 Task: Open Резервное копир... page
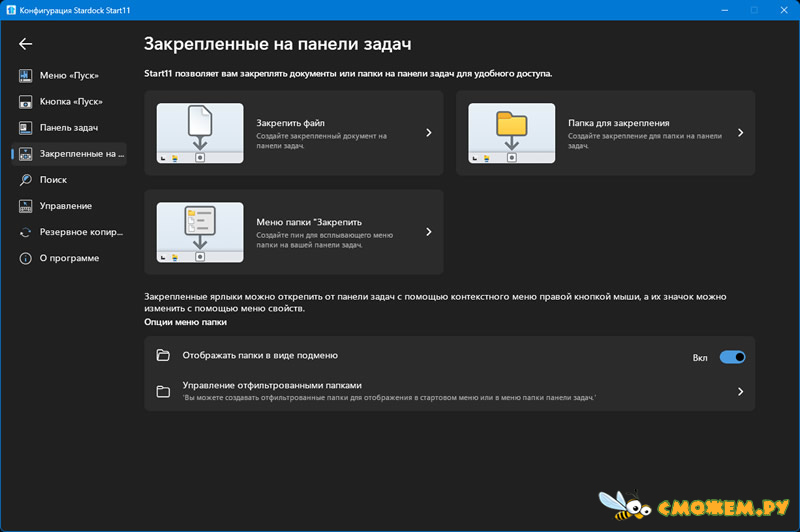(x=69, y=232)
